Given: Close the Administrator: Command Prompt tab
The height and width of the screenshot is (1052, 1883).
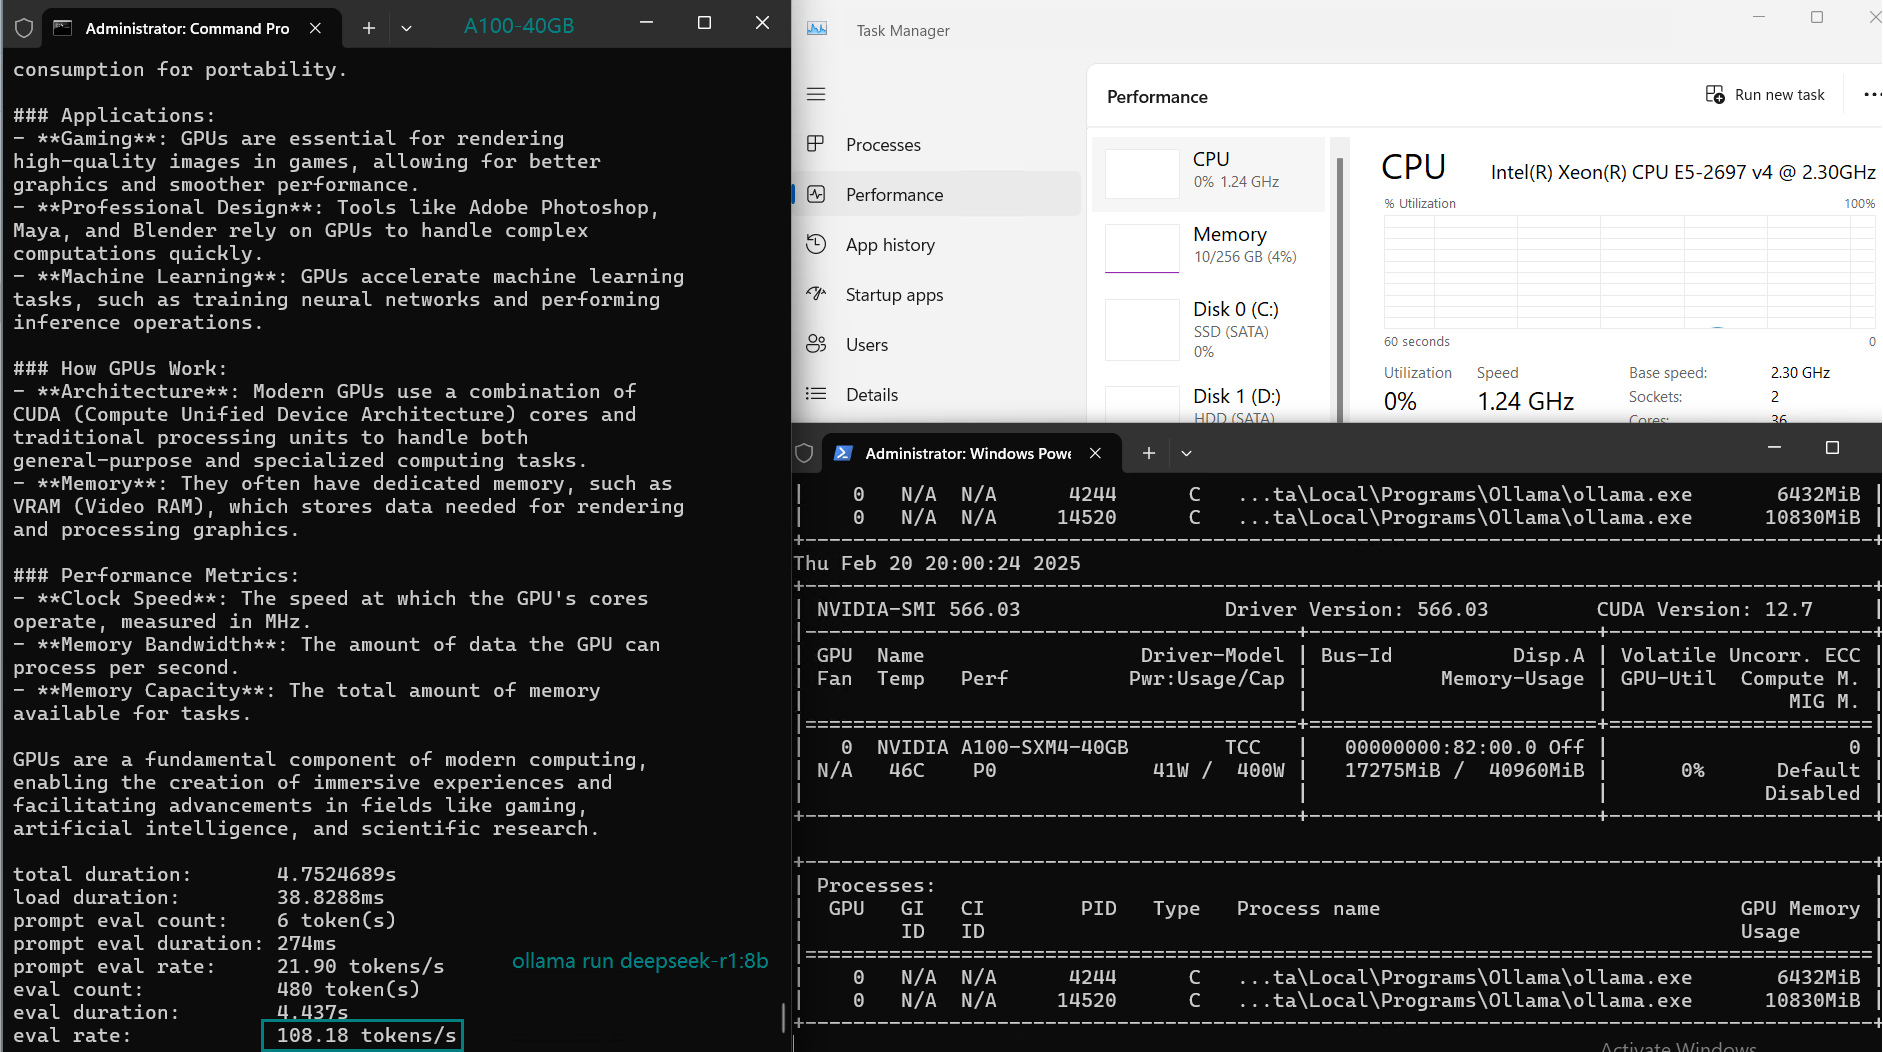Looking at the screenshot, I should tap(315, 28).
